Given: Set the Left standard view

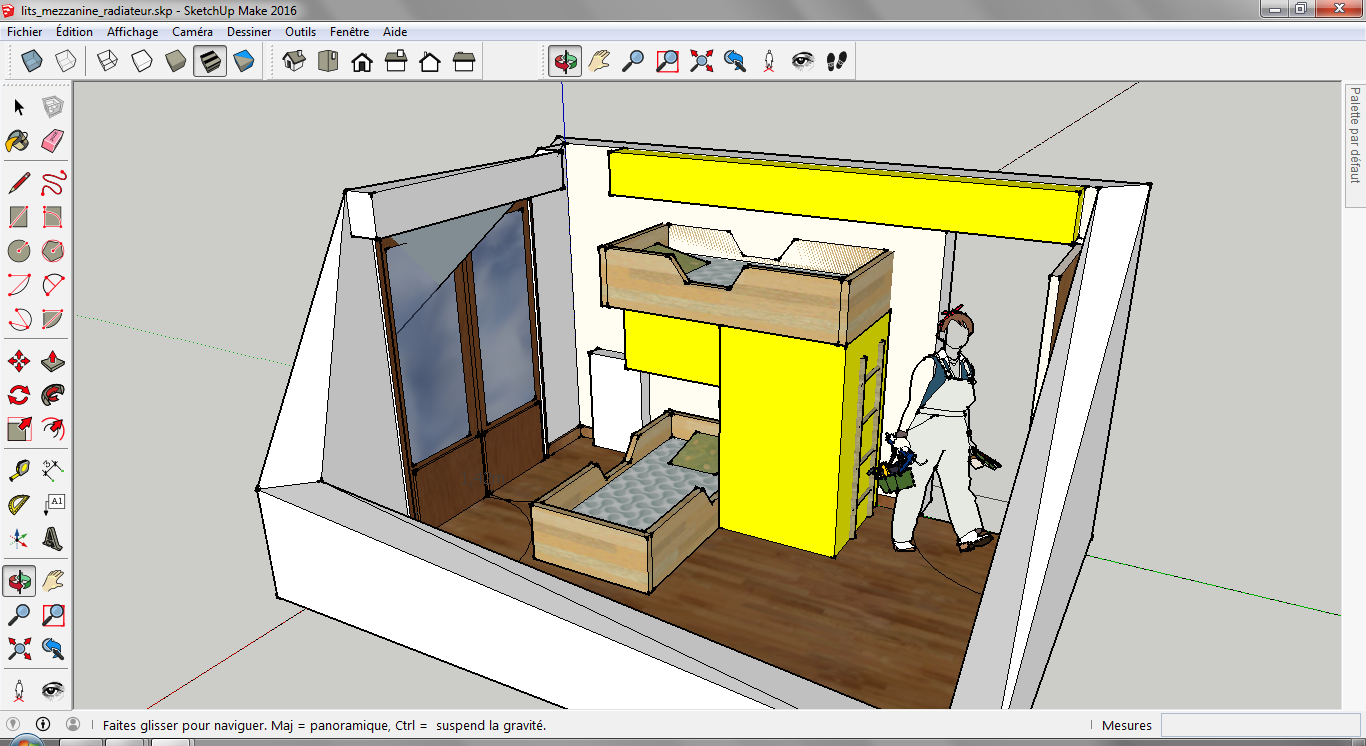Looking at the screenshot, I should tap(464, 62).
